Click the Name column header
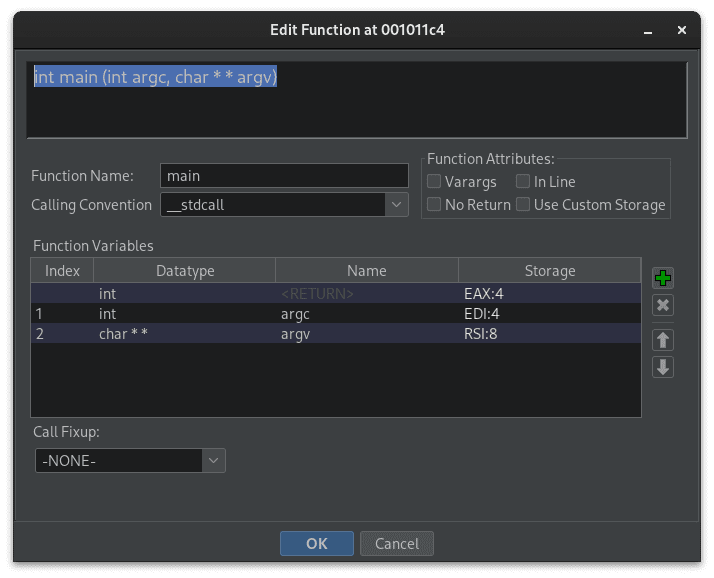The height and width of the screenshot is (578, 714). 367,271
